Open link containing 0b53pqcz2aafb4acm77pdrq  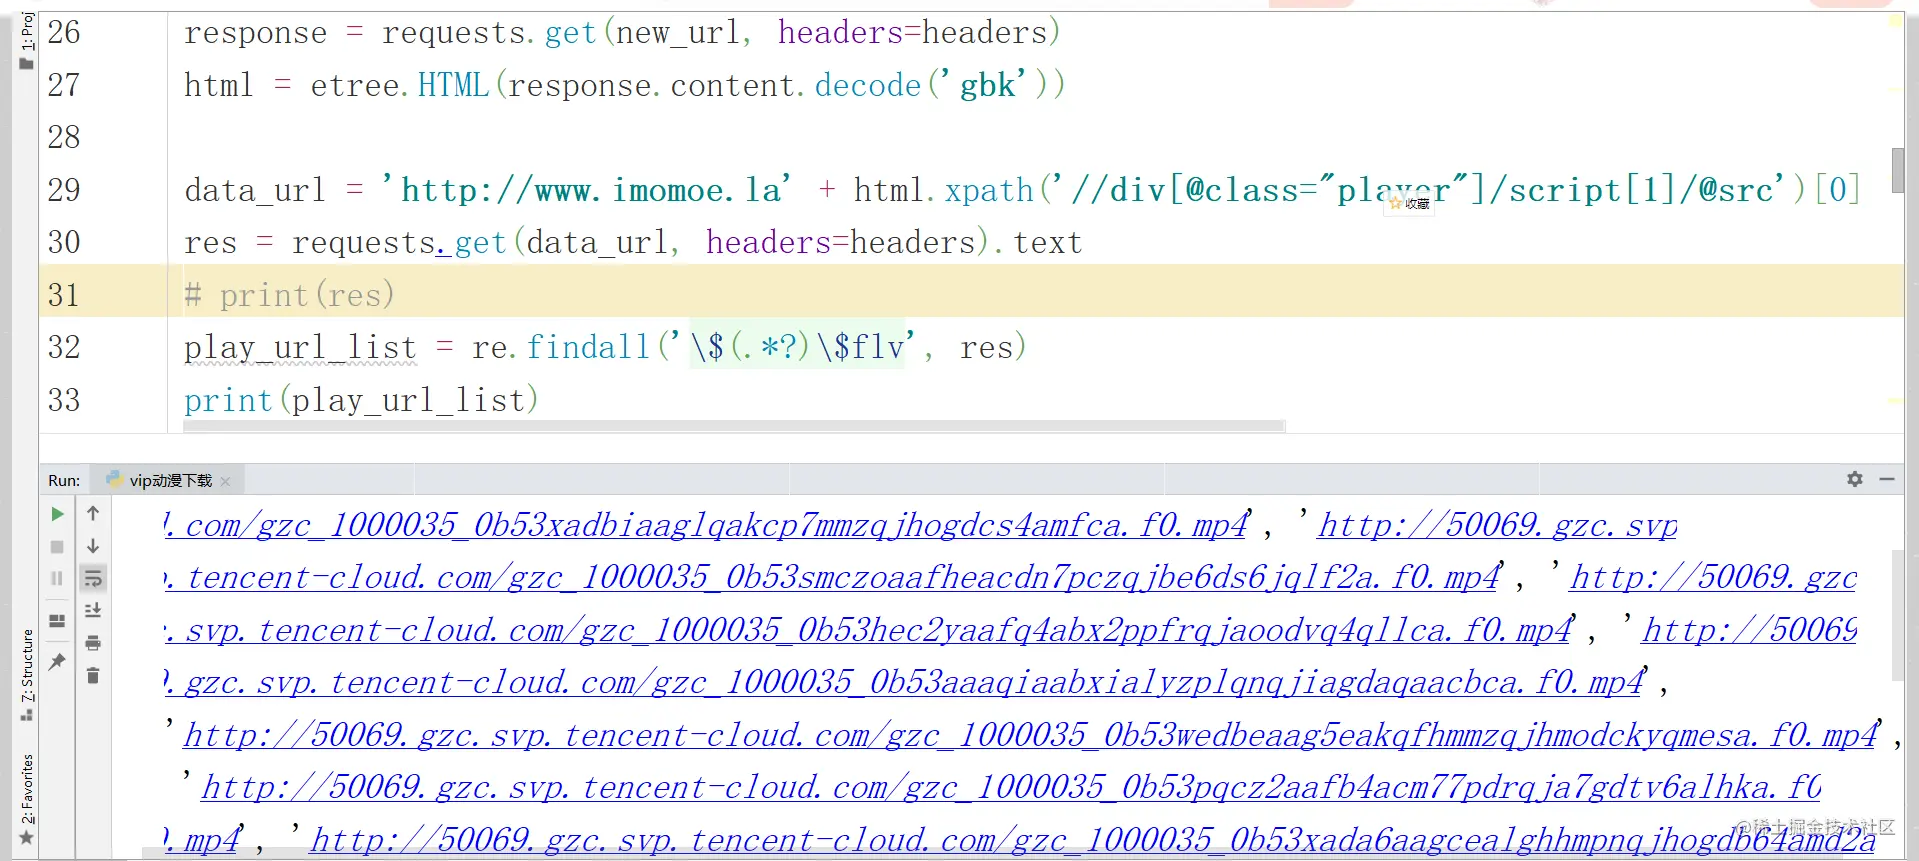1011,787
